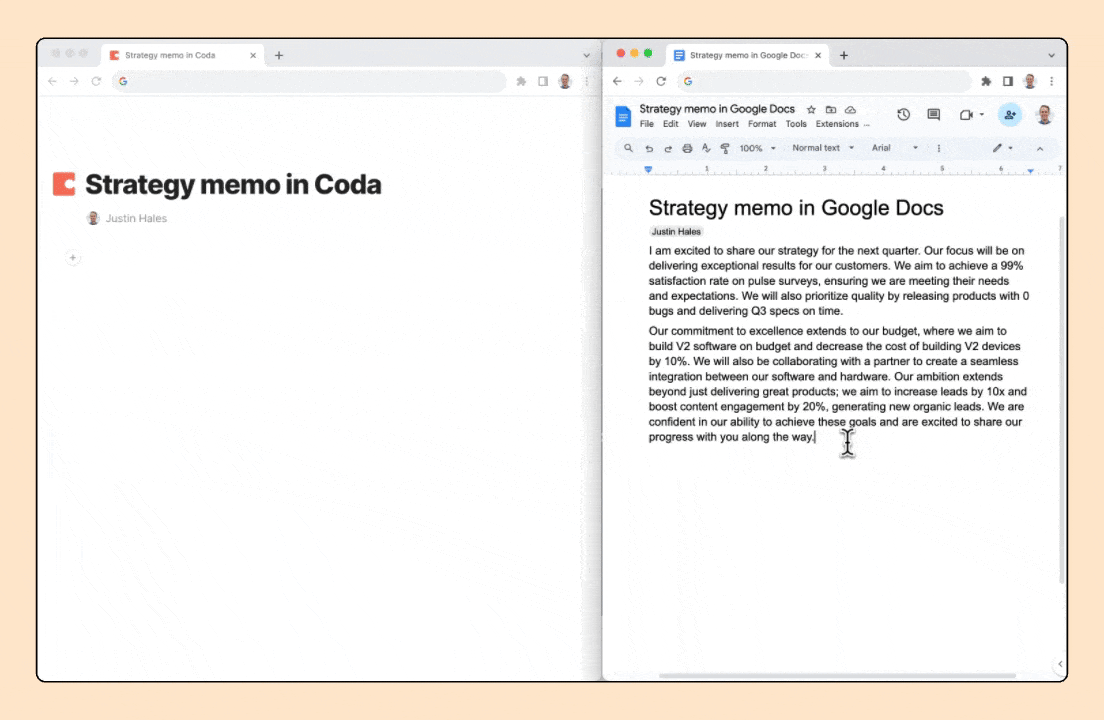Screen dimensions: 1104x720
Task: Toggle side panel in Coda window
Action: (543, 81)
